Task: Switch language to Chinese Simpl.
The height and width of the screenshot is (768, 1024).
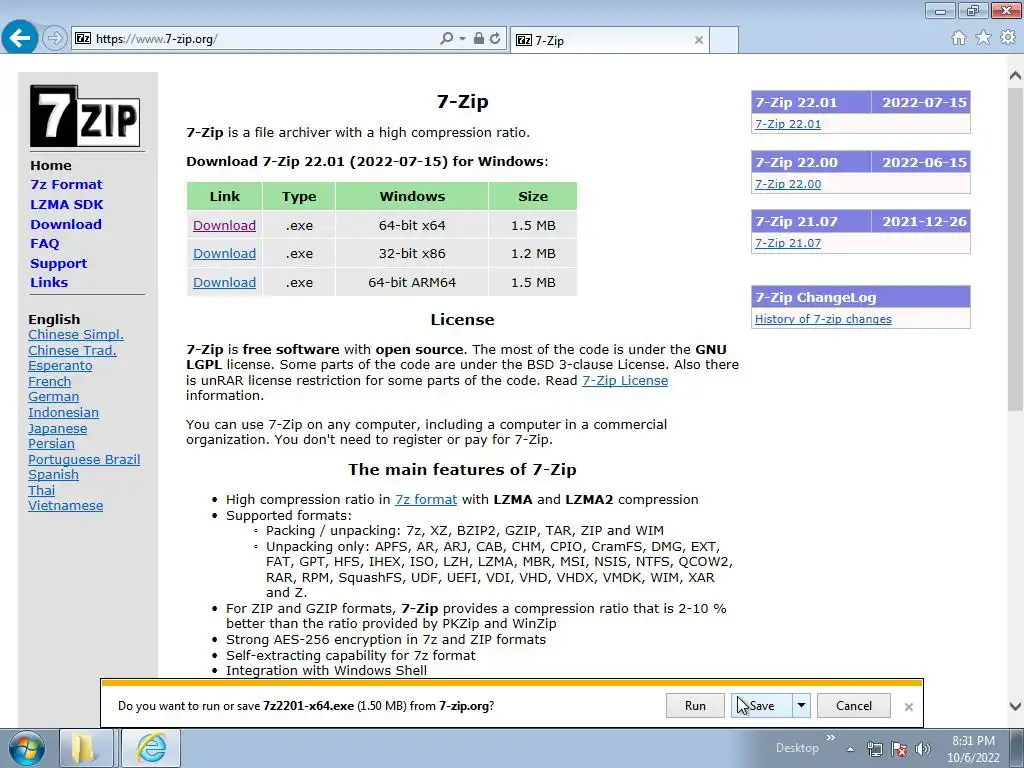Action: click(76, 334)
